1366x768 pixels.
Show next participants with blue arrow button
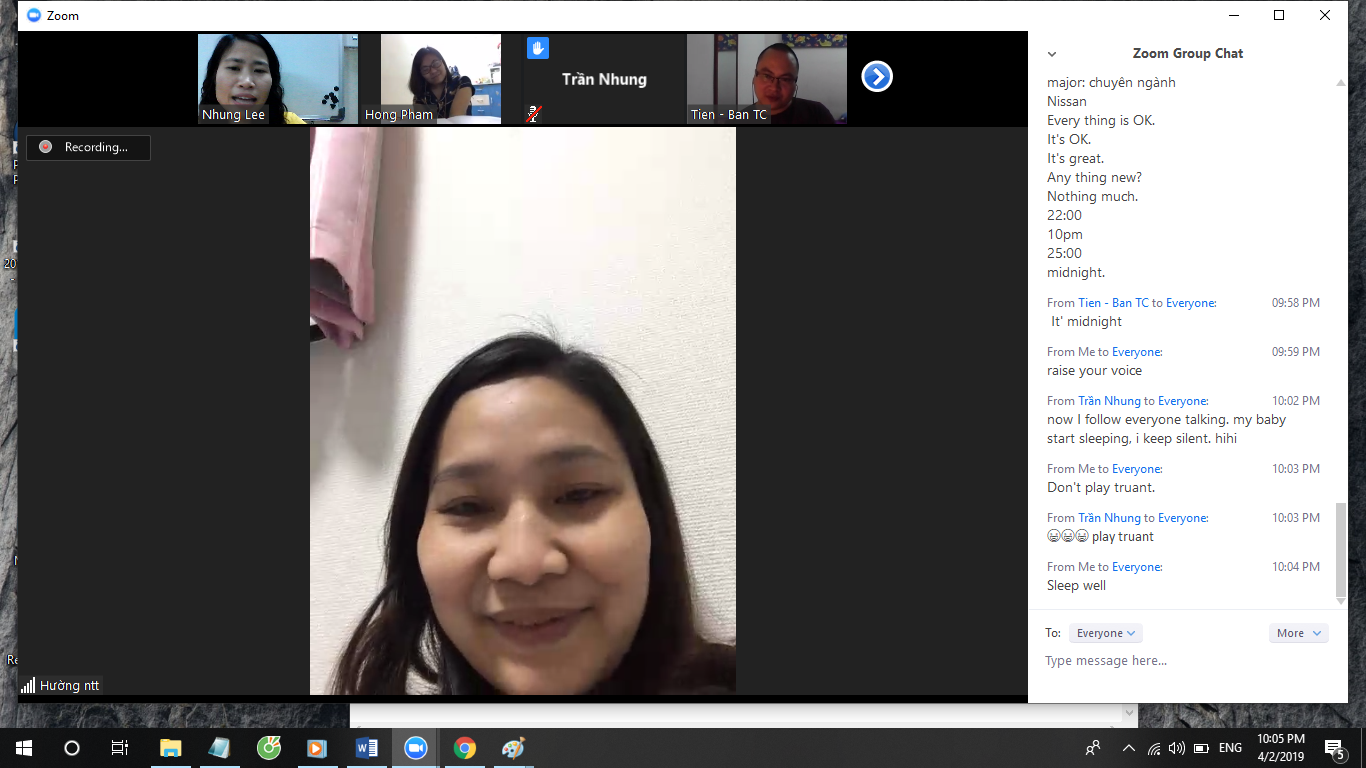click(x=877, y=77)
